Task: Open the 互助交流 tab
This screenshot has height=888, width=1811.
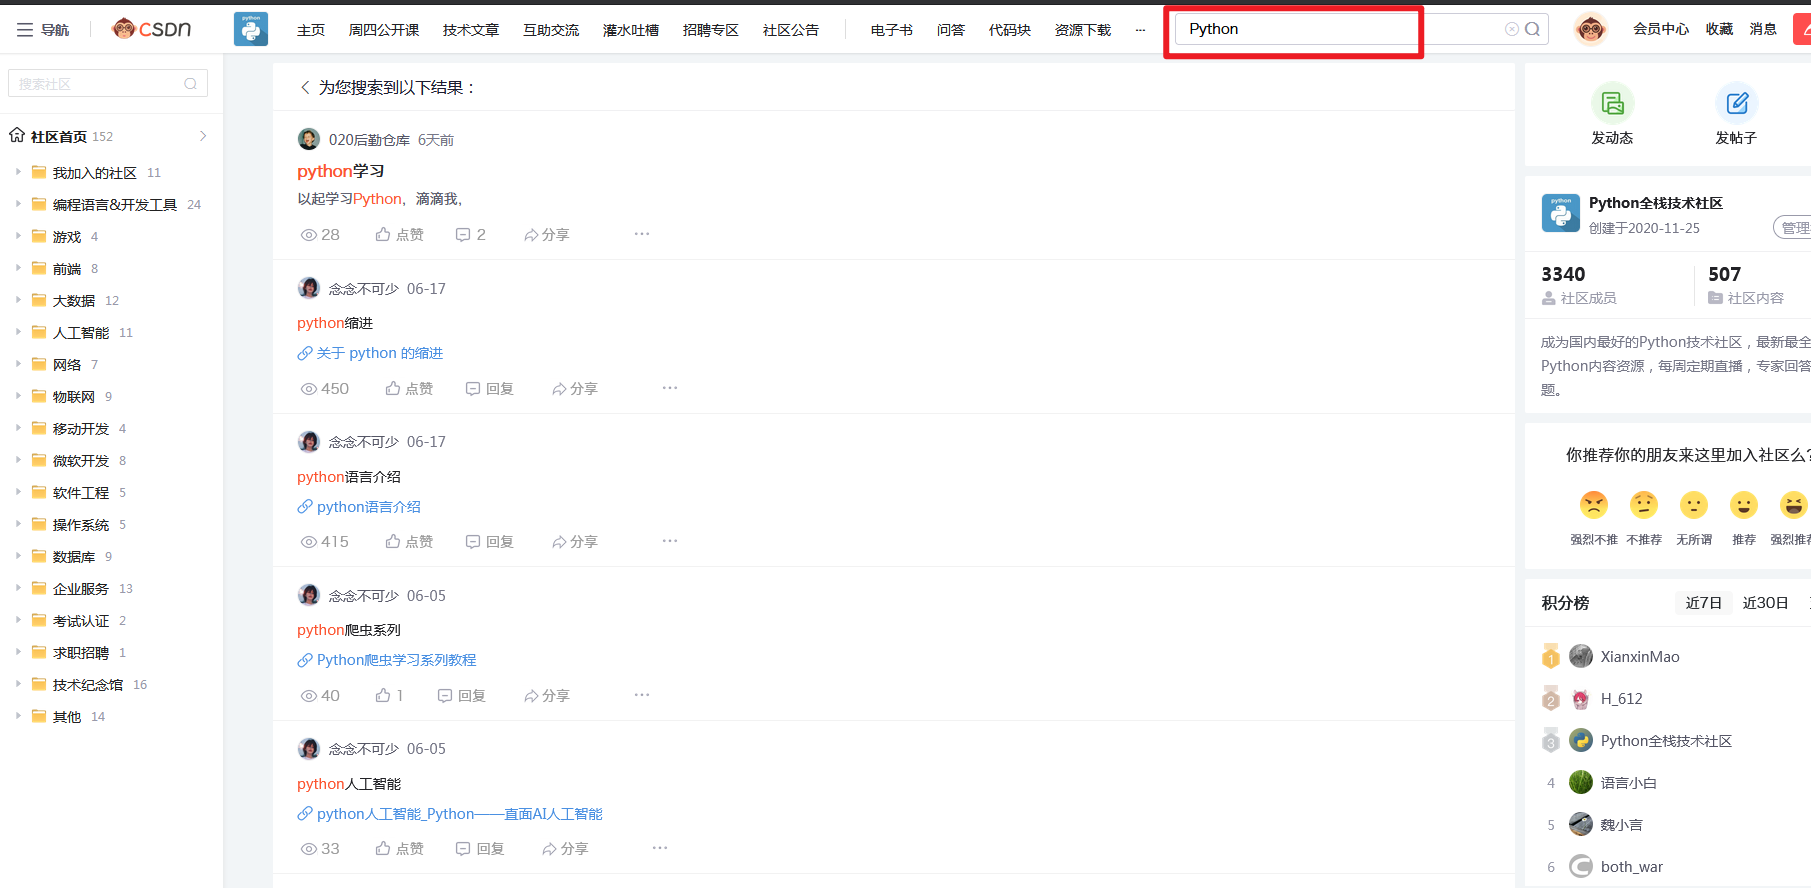Action: click(x=551, y=30)
